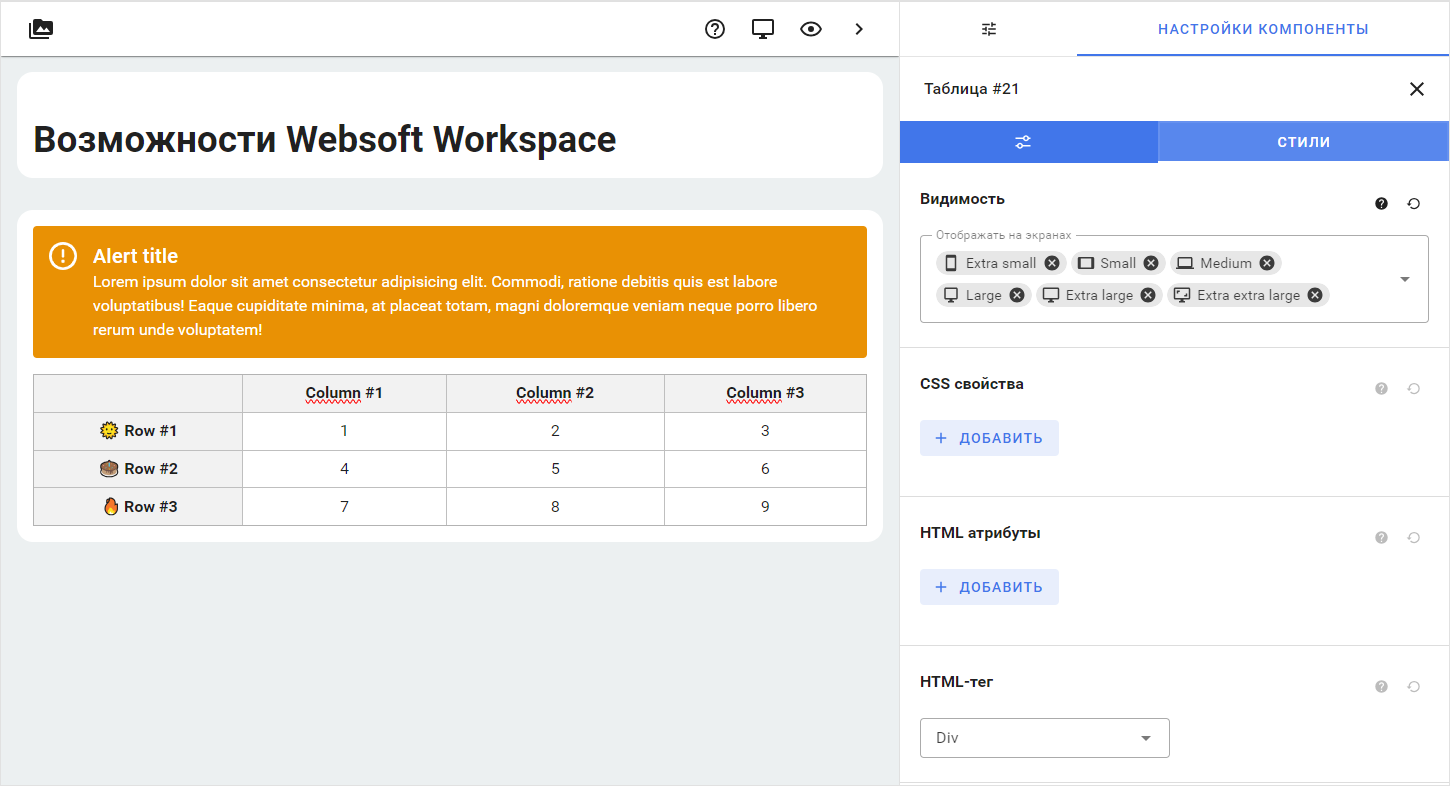
Task: Collapse the toolbar with the chevron icon
Action: 858,29
